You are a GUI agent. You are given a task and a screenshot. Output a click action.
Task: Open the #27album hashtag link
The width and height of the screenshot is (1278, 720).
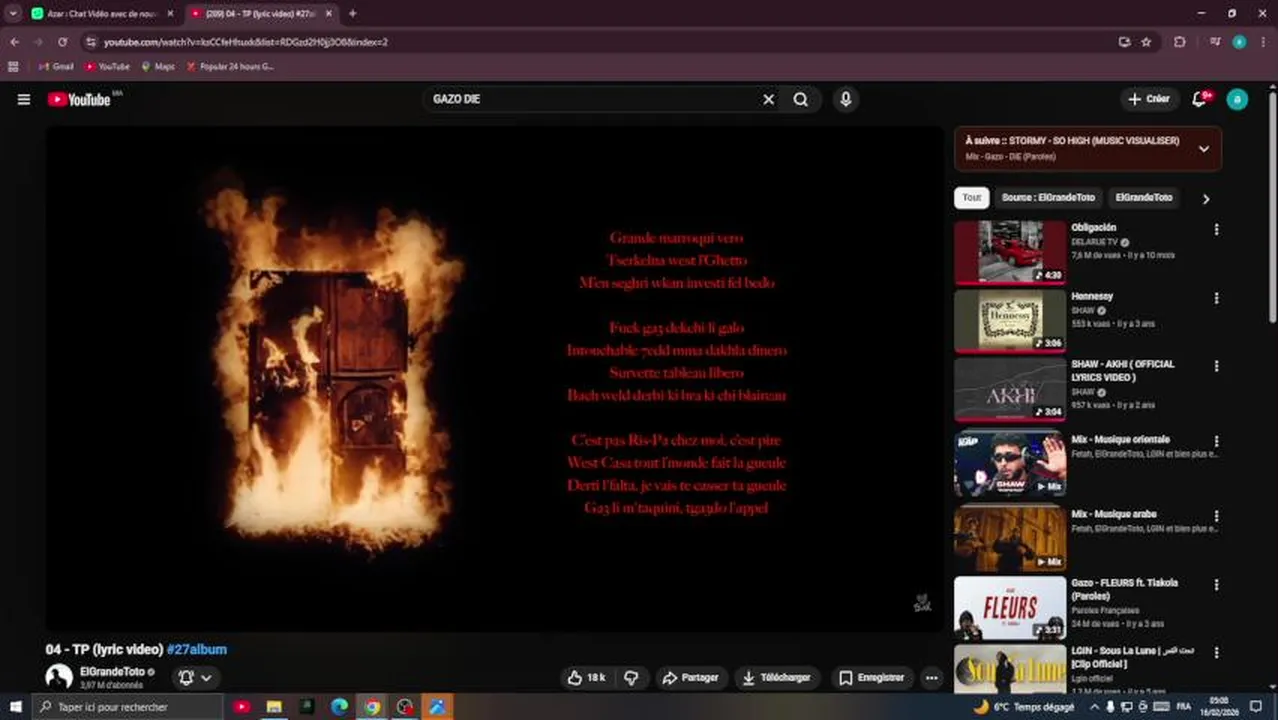pos(197,649)
